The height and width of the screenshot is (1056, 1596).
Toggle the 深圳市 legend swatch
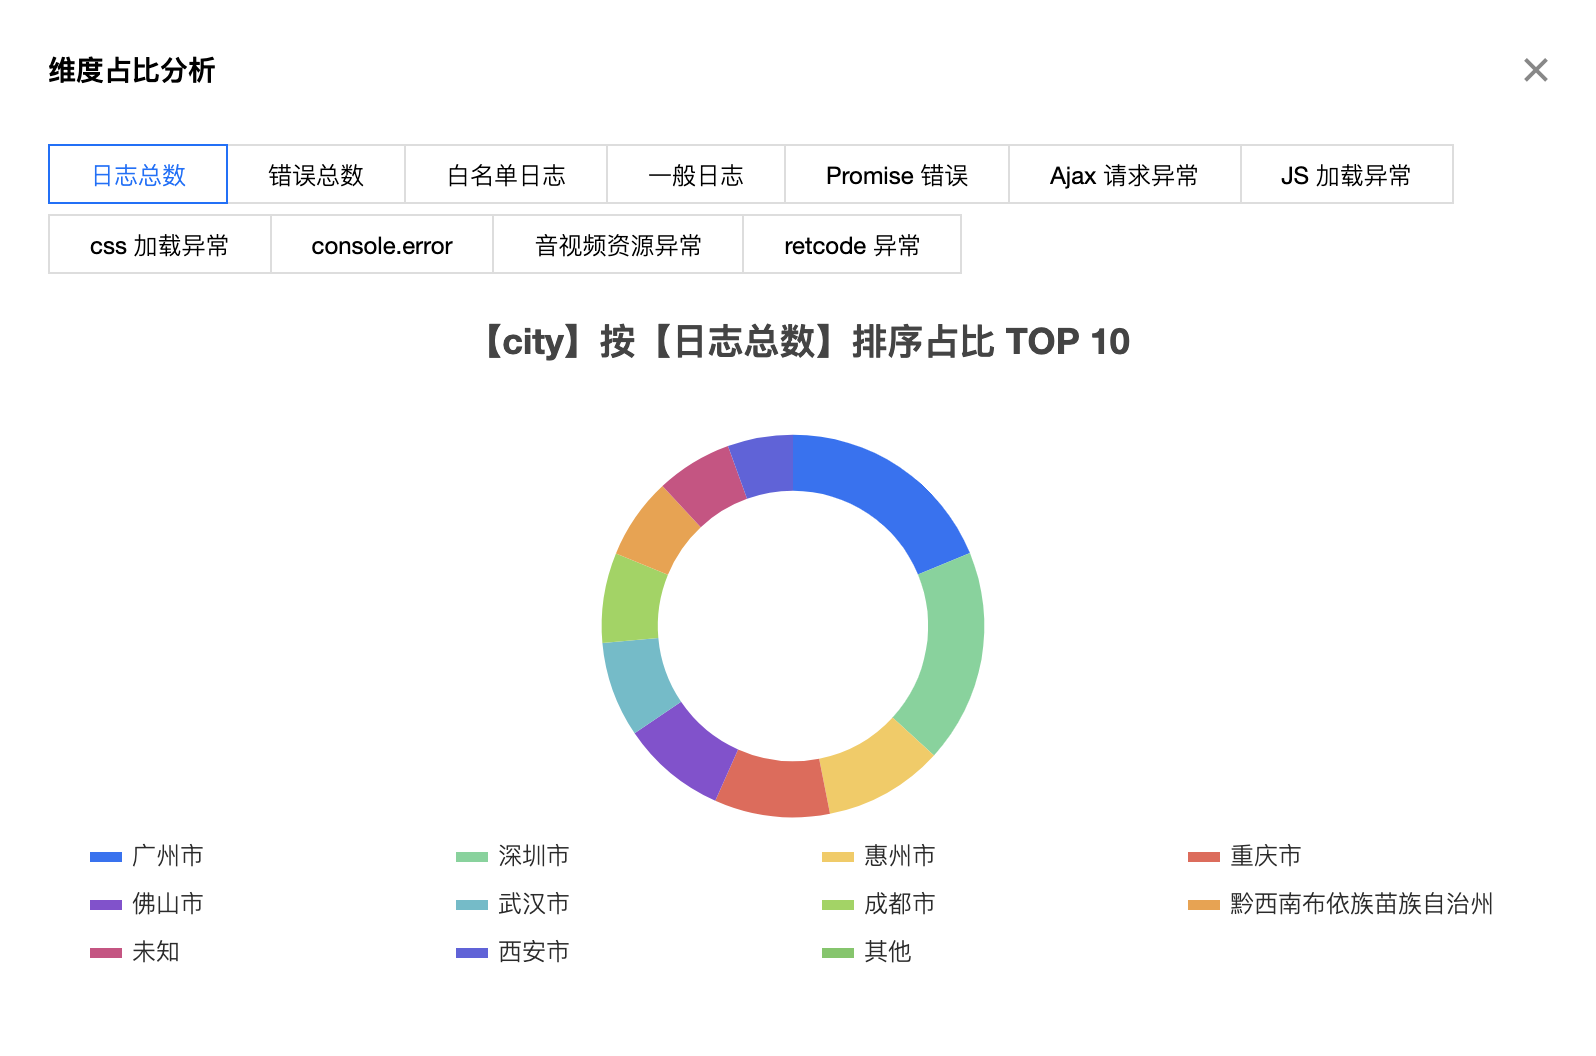472,857
